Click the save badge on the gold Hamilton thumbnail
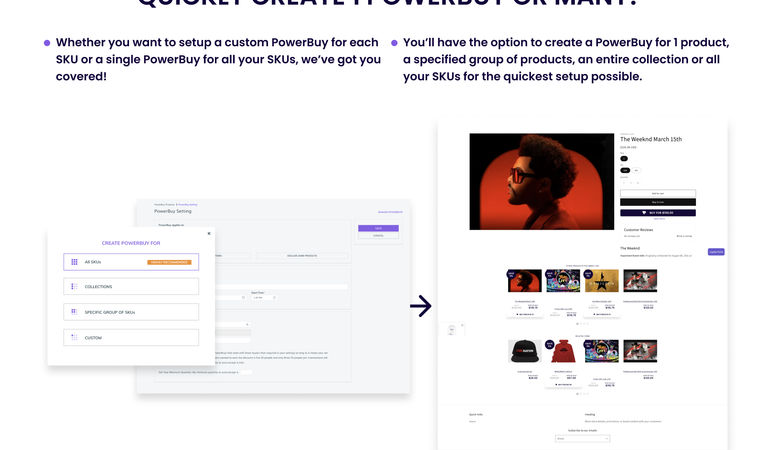The image size is (775, 450). (588, 273)
